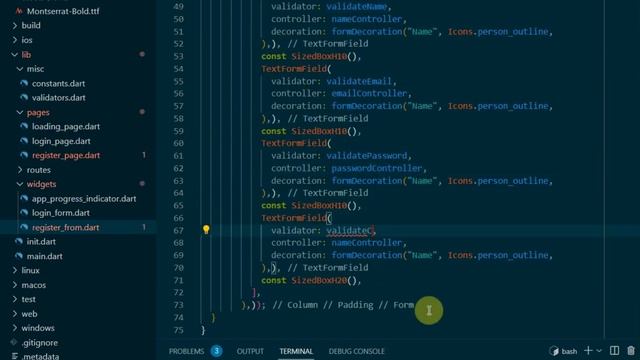Kill terminal with the trash icon
This screenshot has height=360, width=640.
pyautogui.click(x=631, y=351)
